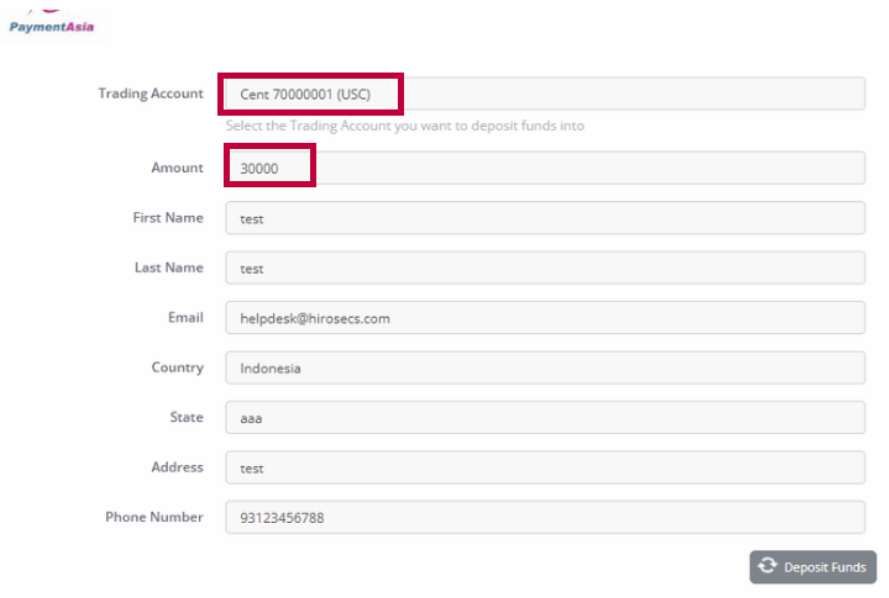The width and height of the screenshot is (889, 598).
Task: Select the State field containing aaa
Action: [544, 418]
